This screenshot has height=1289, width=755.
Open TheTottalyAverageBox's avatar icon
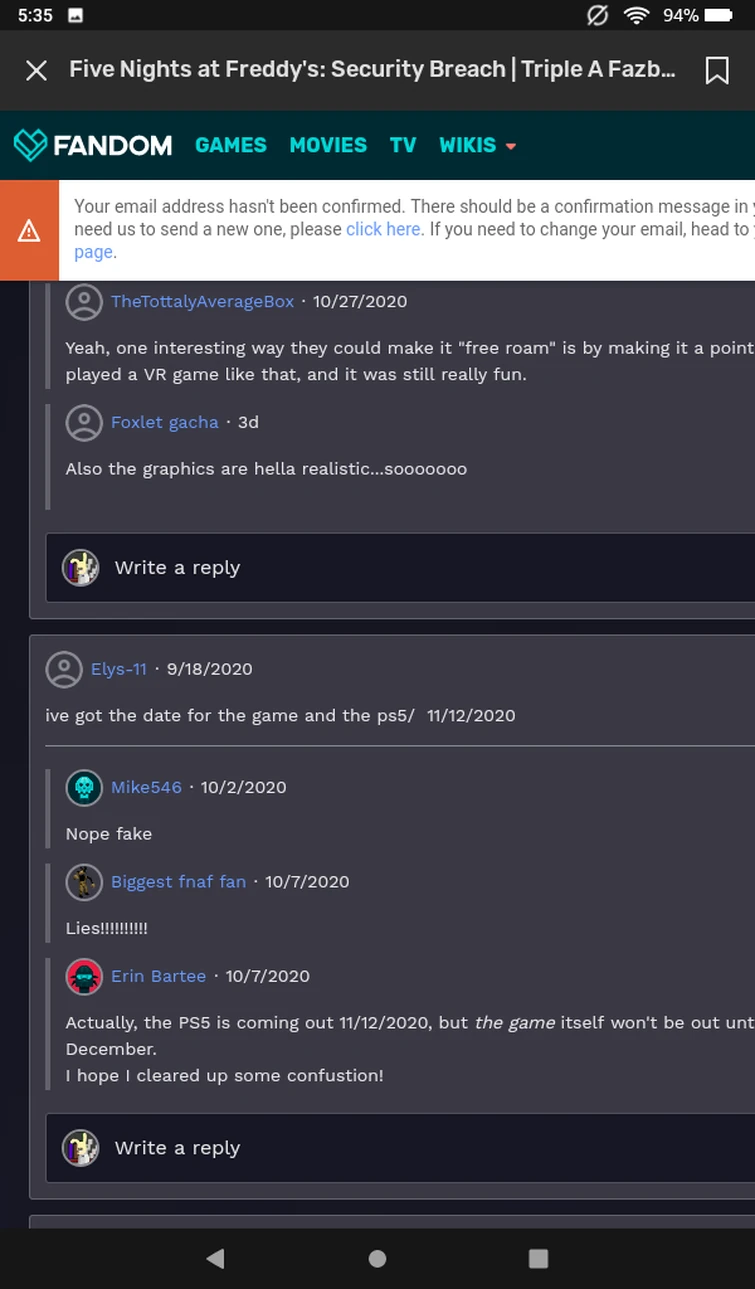click(x=84, y=302)
